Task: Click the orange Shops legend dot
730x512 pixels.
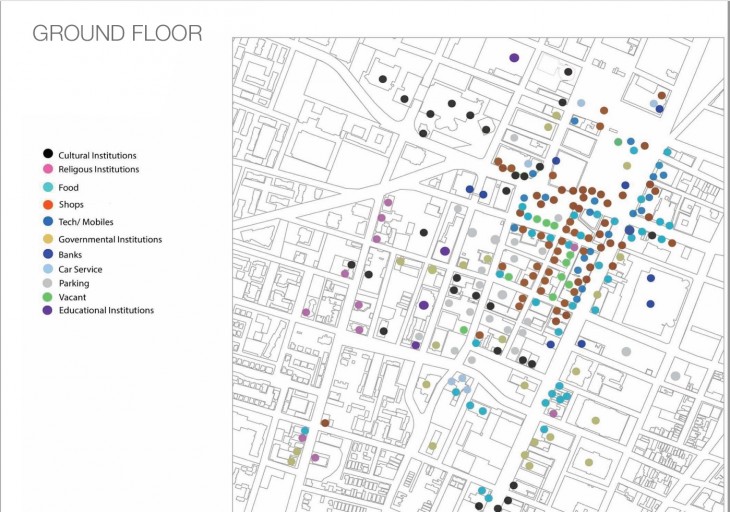Action: (48, 205)
